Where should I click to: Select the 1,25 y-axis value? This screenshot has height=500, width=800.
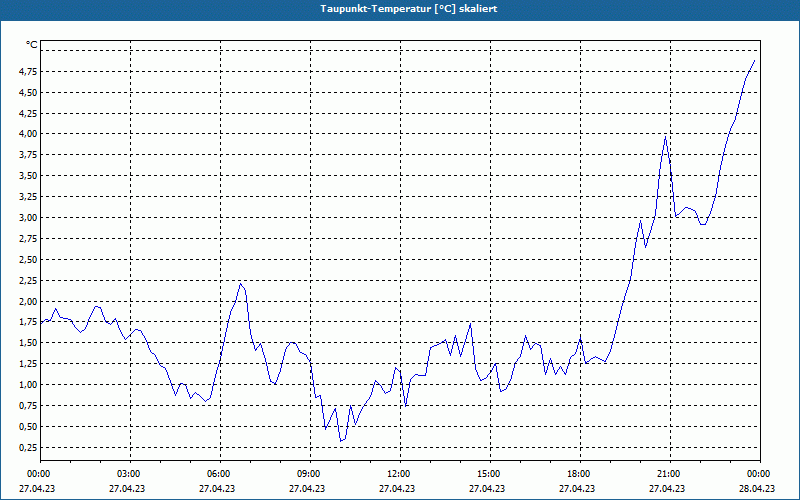point(28,364)
